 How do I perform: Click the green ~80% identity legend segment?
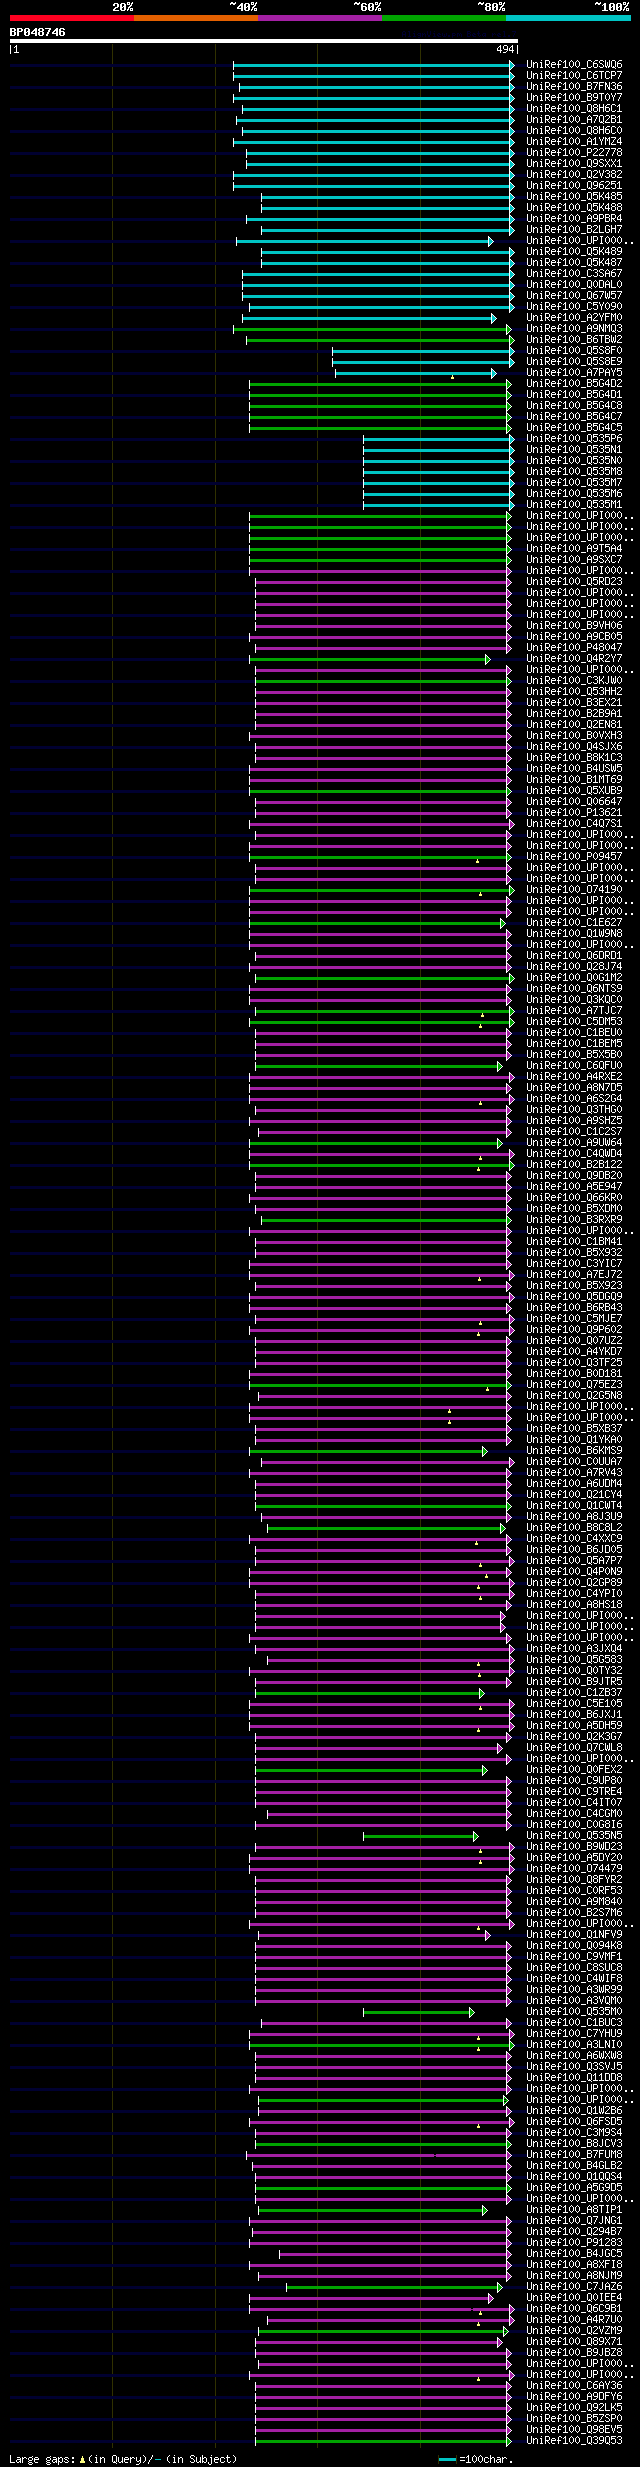coord(443,18)
